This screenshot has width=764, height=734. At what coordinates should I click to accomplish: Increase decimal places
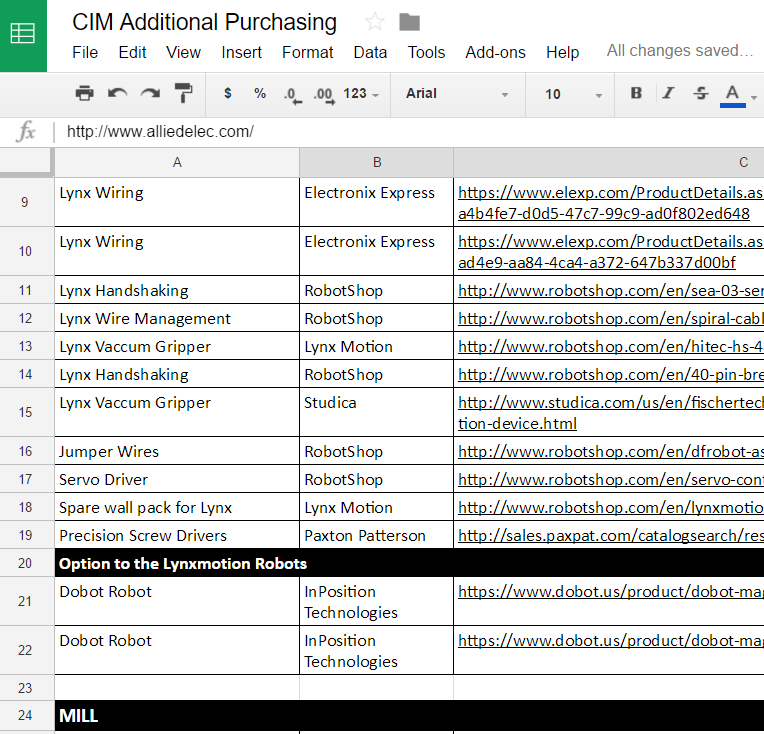324,94
